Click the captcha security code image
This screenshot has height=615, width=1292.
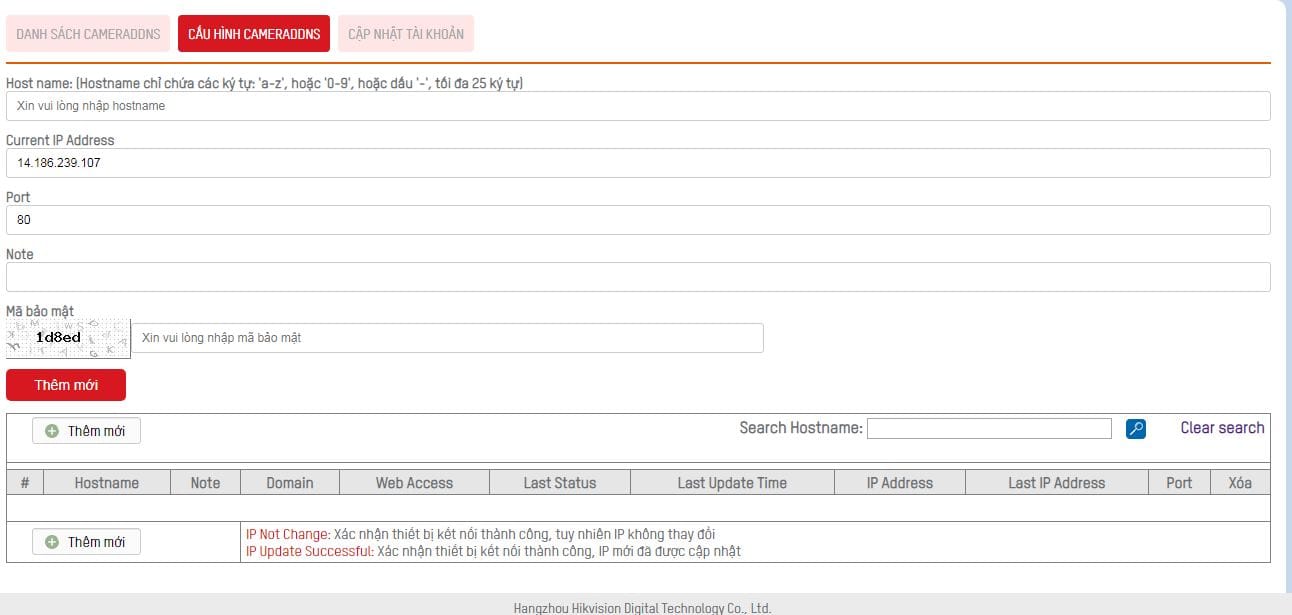tap(68, 338)
